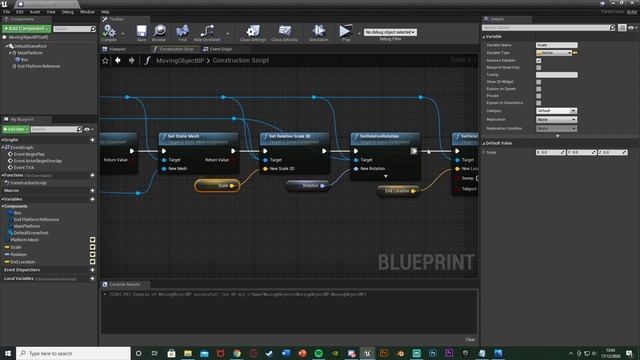
Task: Enable Expose to Cinematics checkbox
Action: point(538,102)
